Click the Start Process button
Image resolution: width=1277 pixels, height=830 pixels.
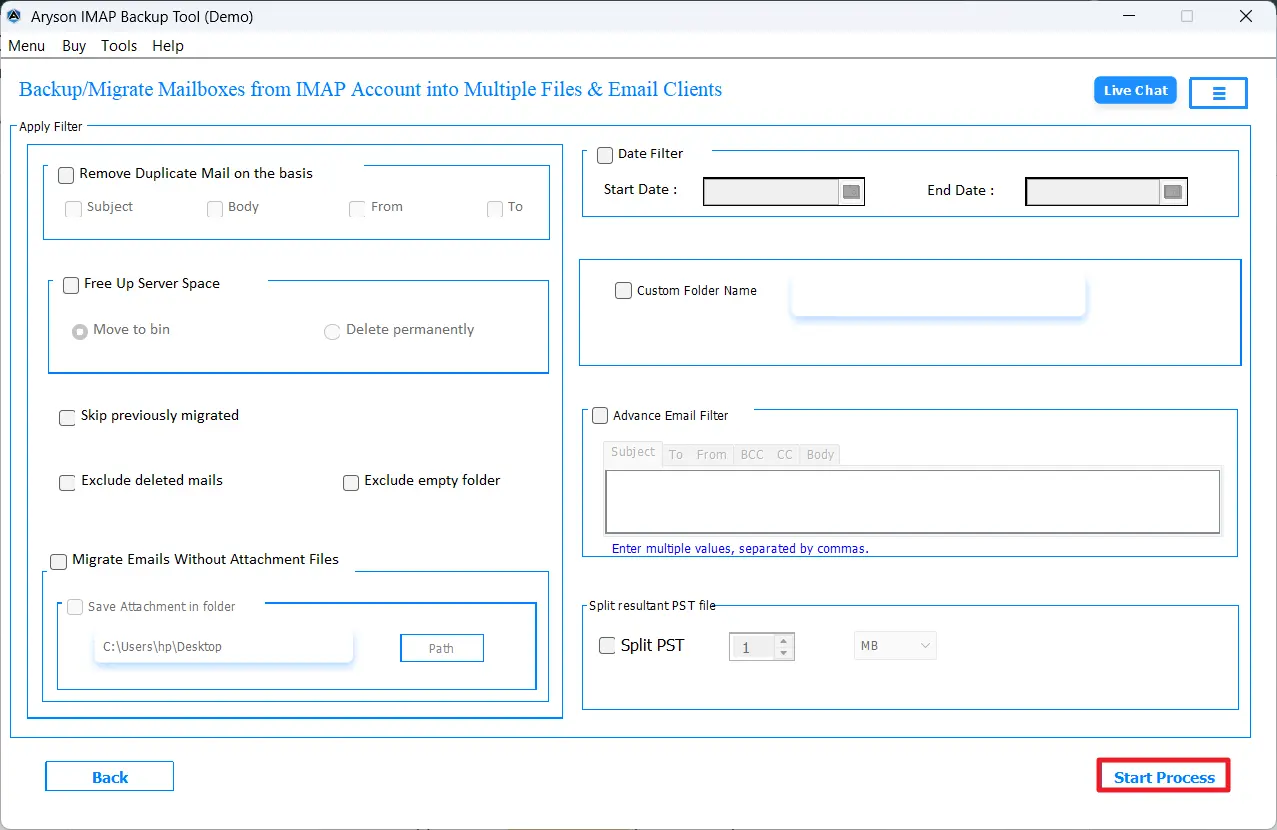1164,777
